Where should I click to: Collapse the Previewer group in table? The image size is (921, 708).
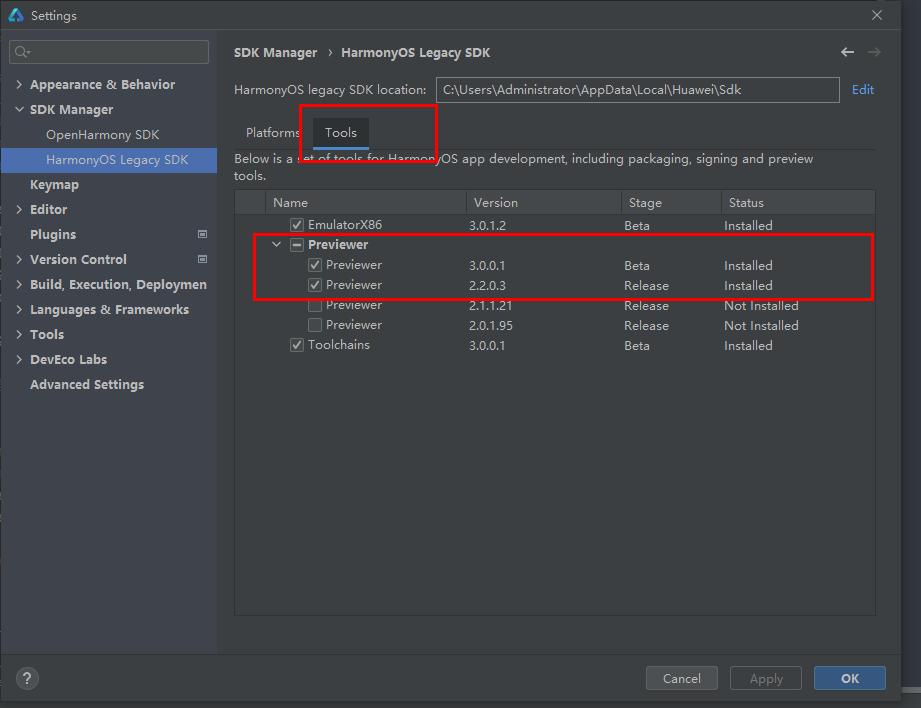[x=277, y=244]
